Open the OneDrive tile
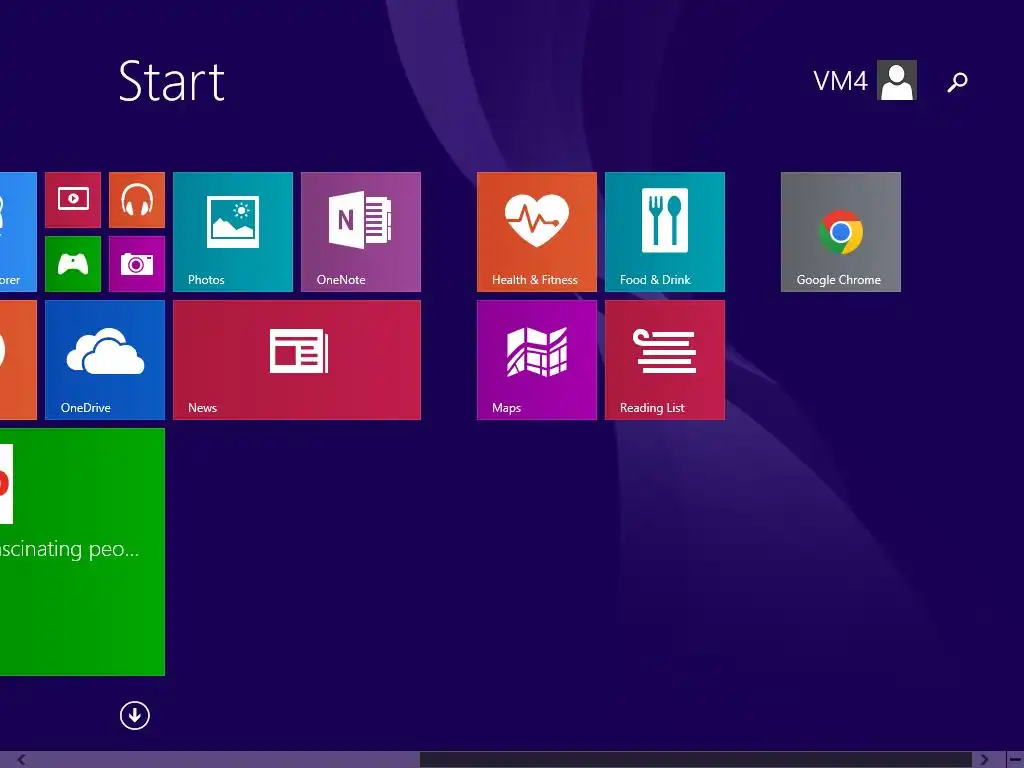This screenshot has height=768, width=1024. tap(104, 360)
